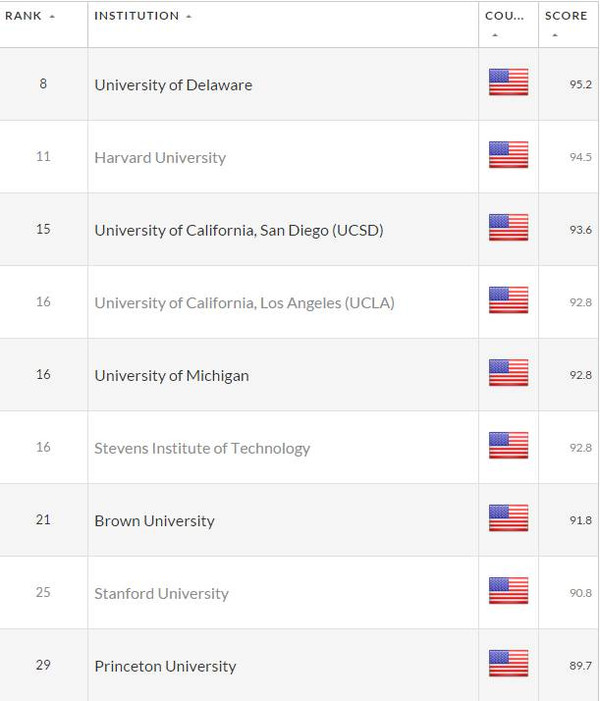Image resolution: width=600 pixels, height=701 pixels.
Task: Open the Princeton University link
Action: [x=165, y=667]
